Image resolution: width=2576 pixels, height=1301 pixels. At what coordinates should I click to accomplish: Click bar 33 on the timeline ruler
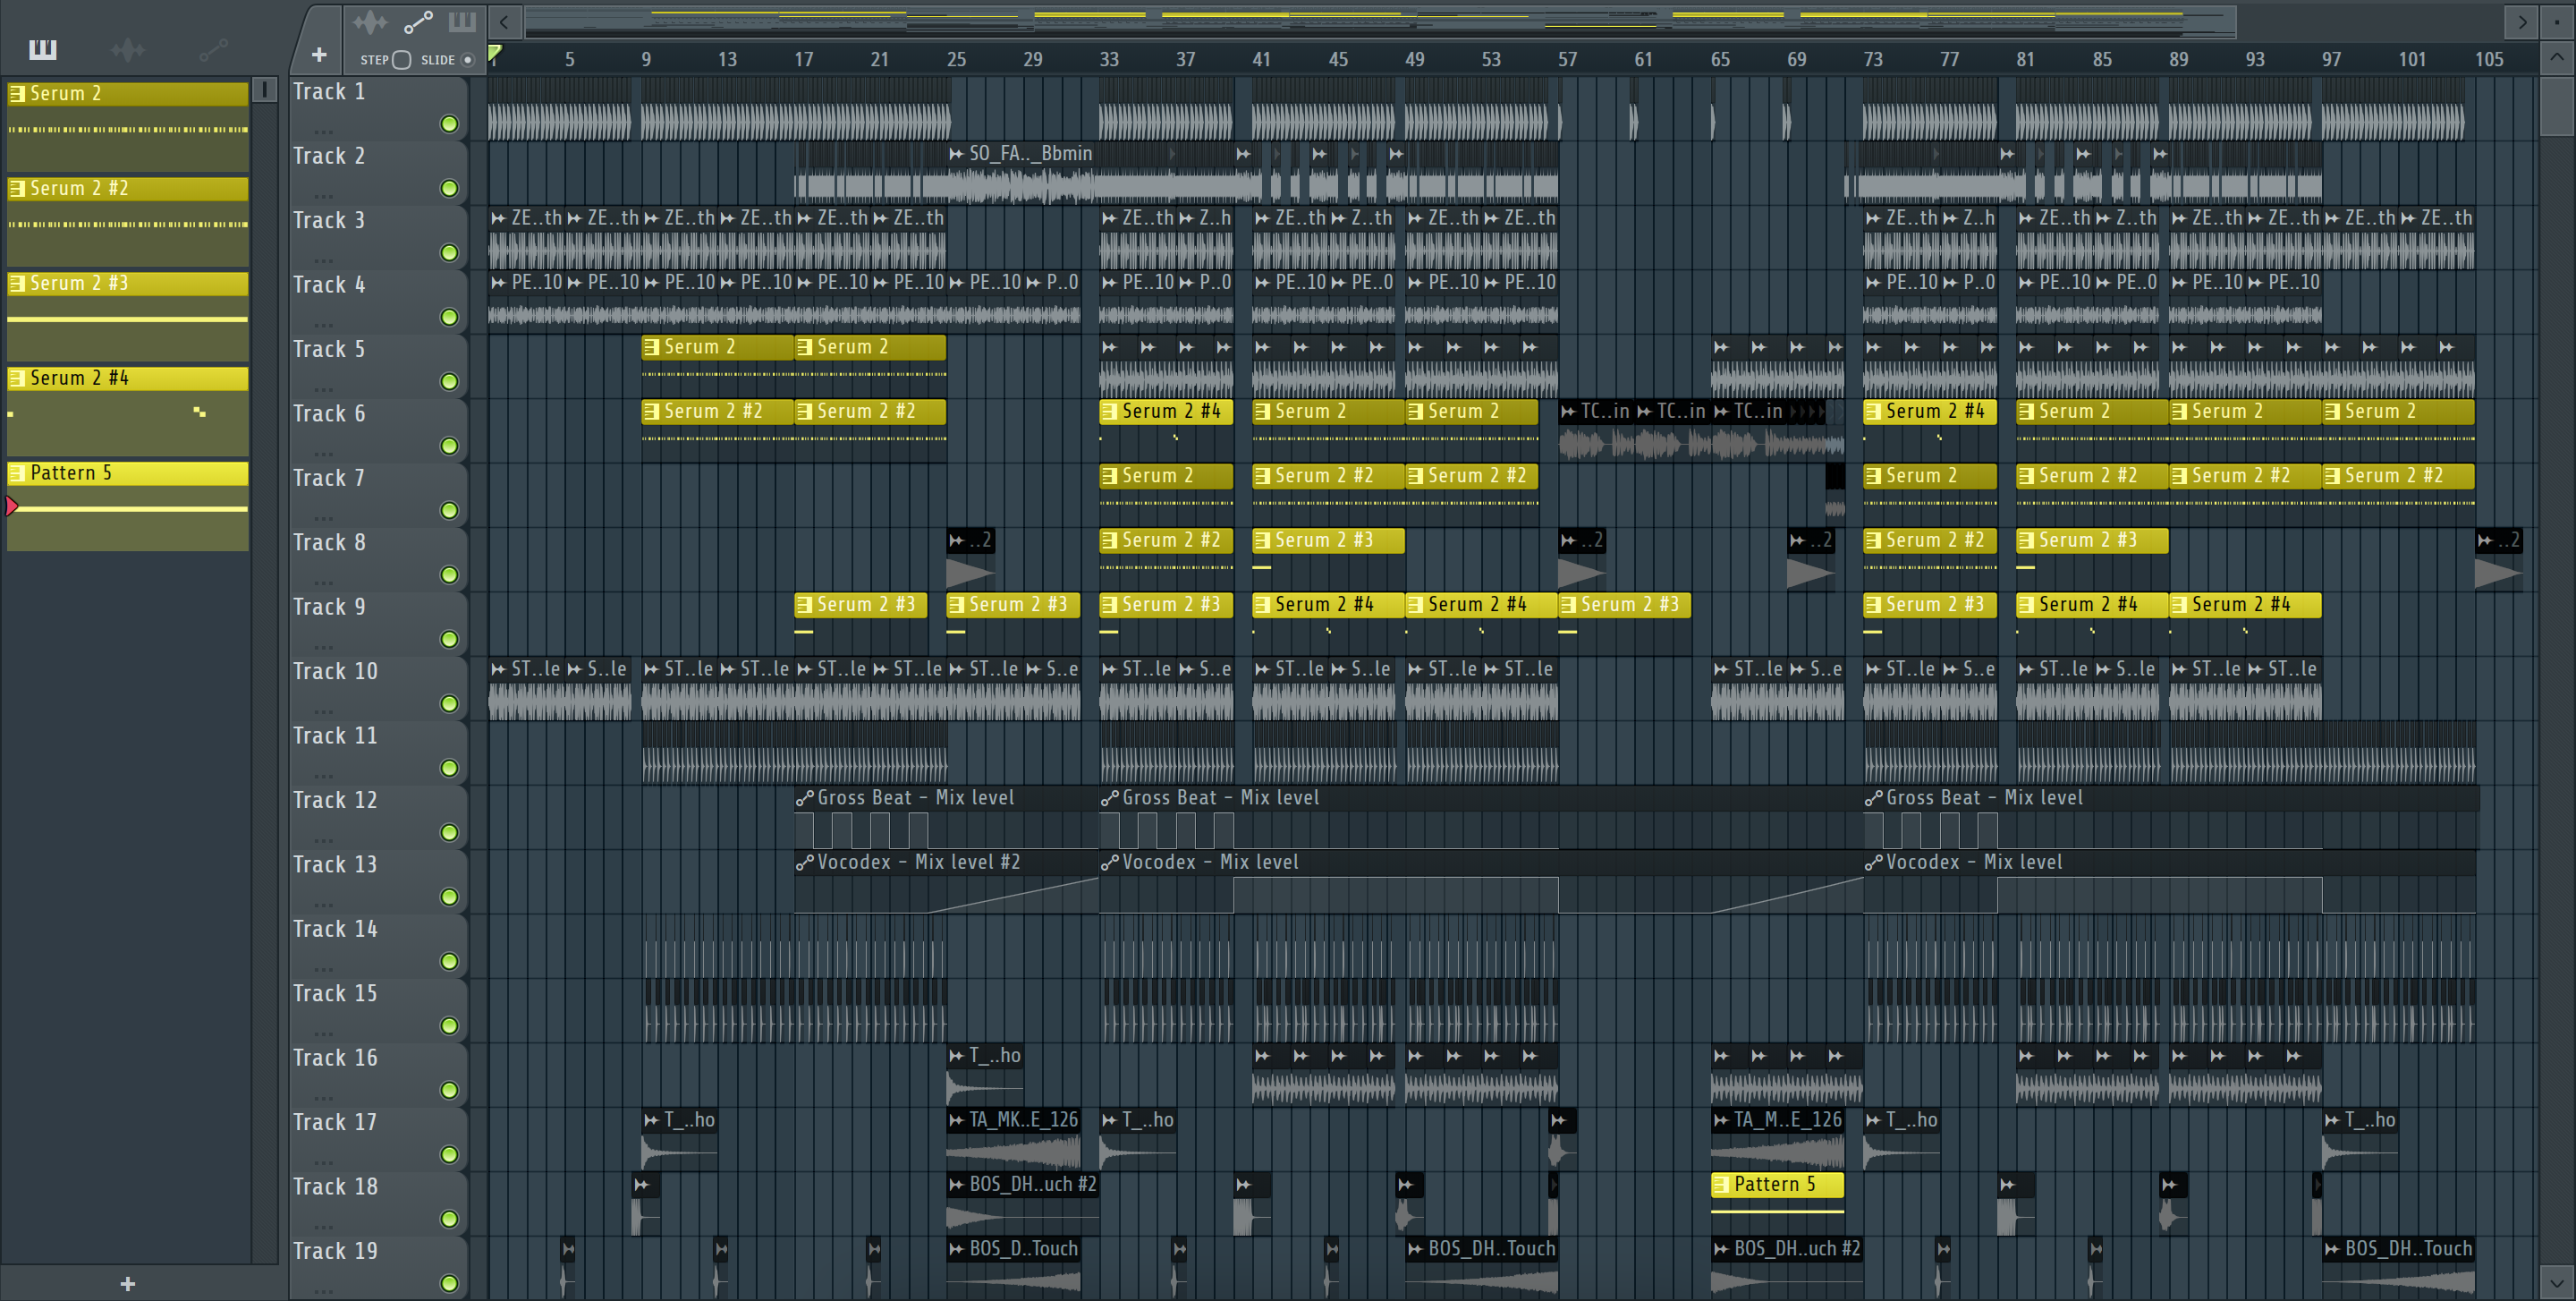(x=1108, y=59)
